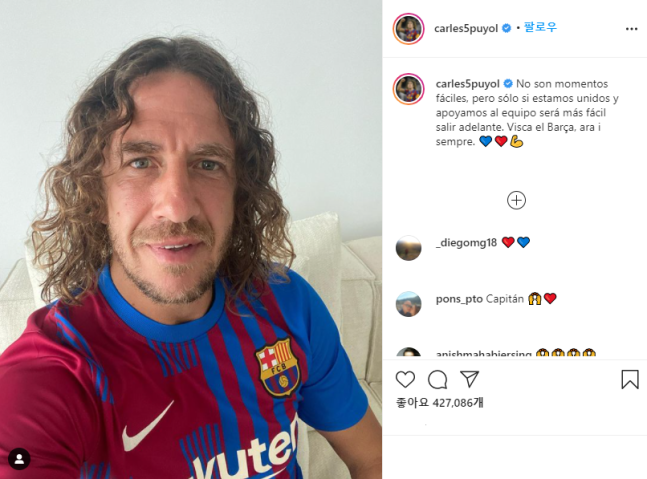This screenshot has height=479, width=647.
Task: Open anishmahabiersing commenter profile
Action: click(x=484, y=354)
